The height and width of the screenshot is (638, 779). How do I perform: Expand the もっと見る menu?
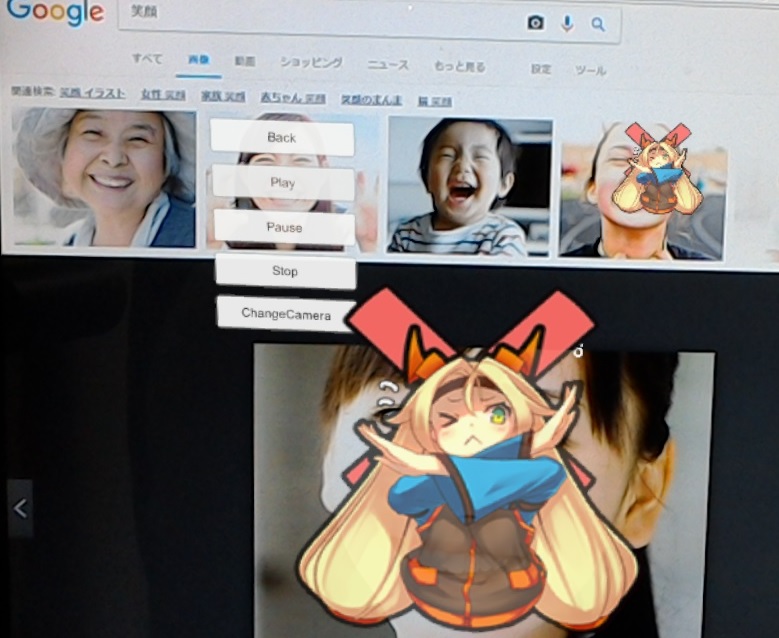click(460, 67)
